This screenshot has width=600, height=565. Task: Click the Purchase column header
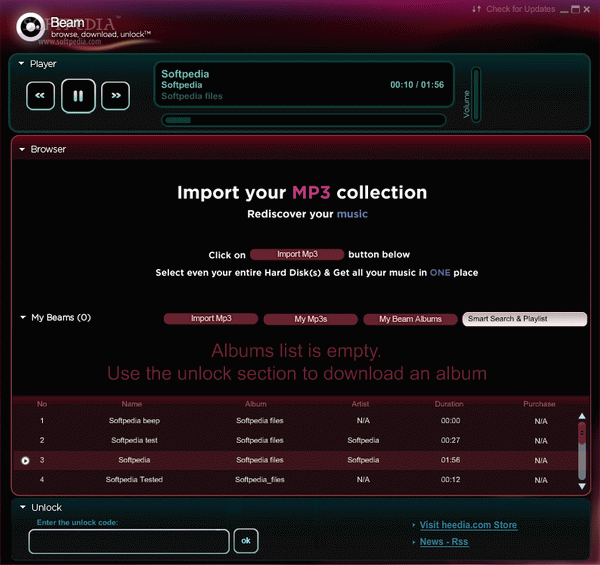539,404
